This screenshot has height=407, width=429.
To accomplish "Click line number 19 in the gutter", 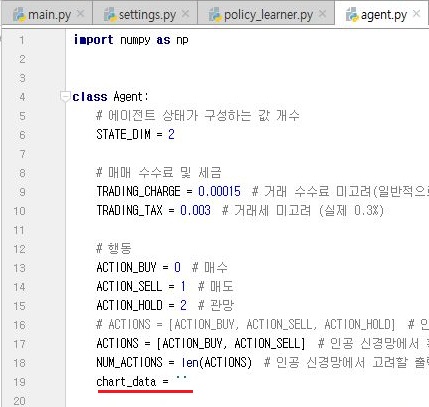I will (19, 382).
